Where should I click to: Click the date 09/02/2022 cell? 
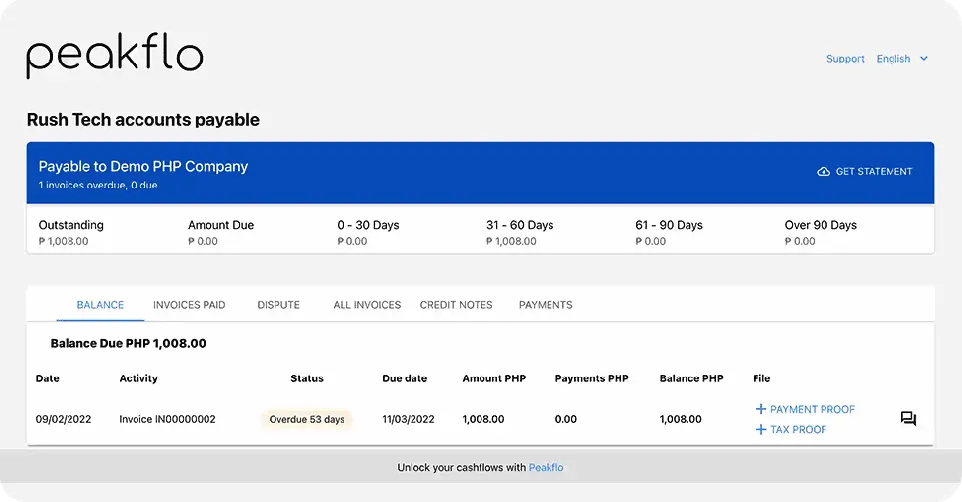[63, 419]
